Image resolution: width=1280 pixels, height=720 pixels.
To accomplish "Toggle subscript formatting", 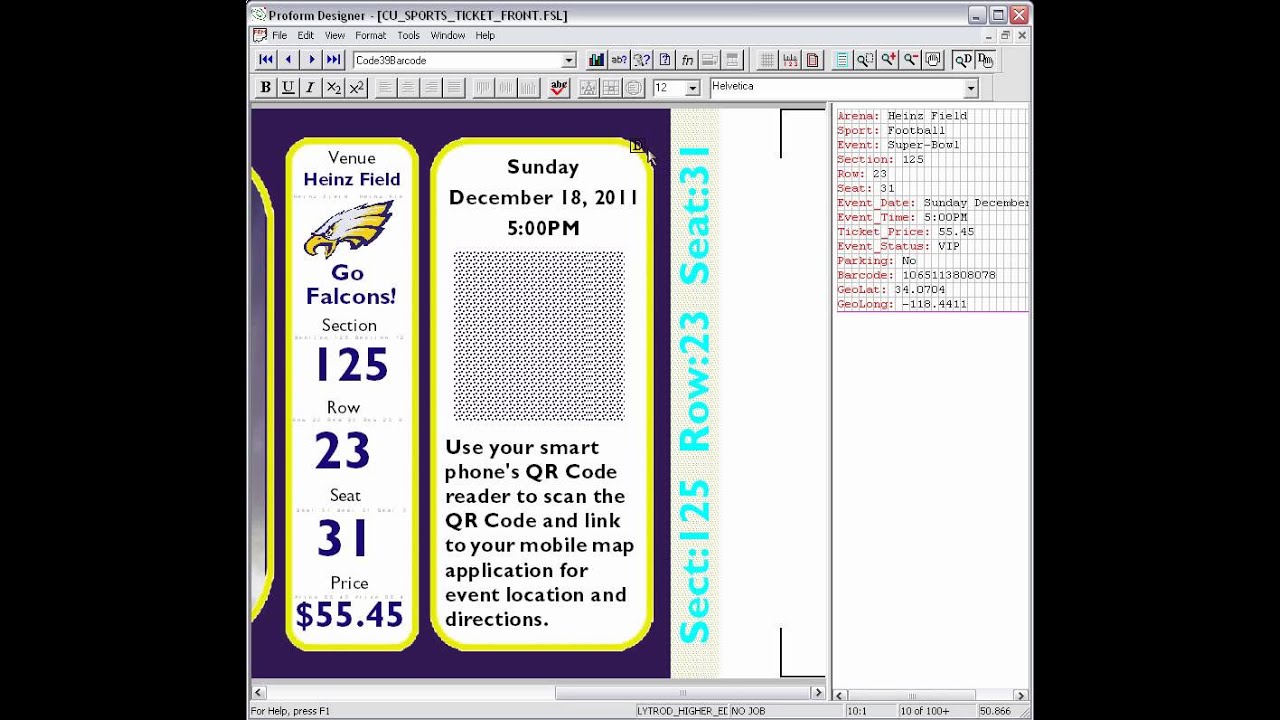I will point(334,87).
